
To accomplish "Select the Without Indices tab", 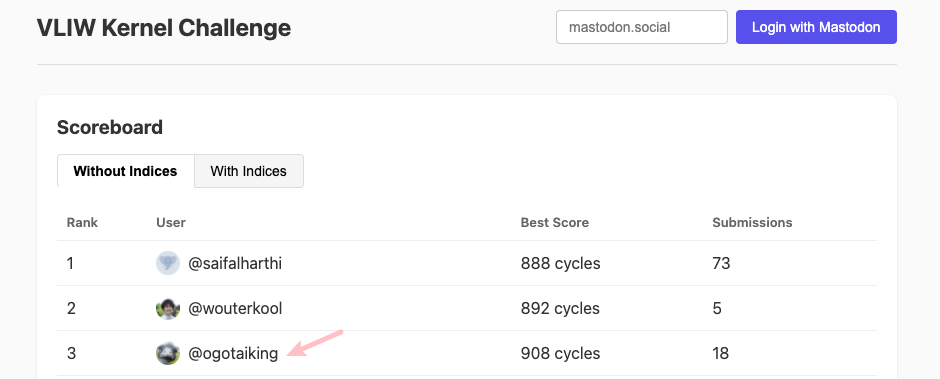I will pyautogui.click(x=125, y=171).
